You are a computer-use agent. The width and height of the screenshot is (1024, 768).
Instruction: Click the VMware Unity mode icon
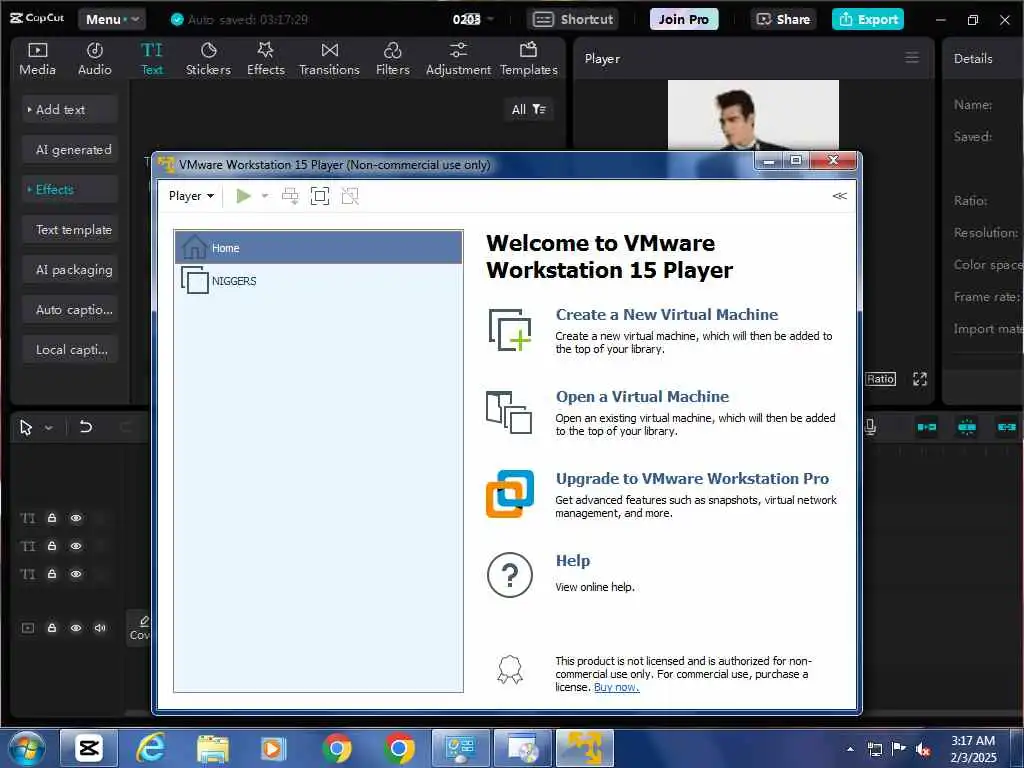point(350,196)
